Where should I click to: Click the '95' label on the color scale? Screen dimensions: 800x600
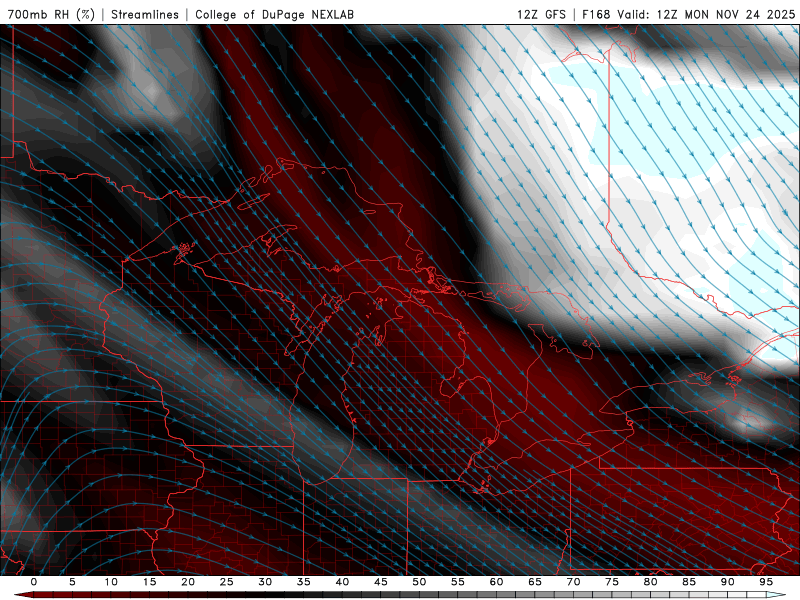[x=766, y=582]
